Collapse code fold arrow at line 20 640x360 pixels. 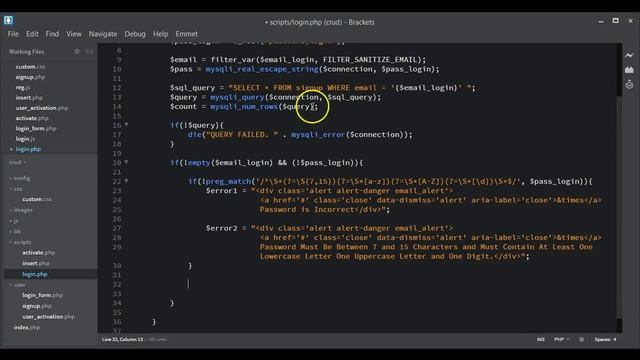(126, 162)
